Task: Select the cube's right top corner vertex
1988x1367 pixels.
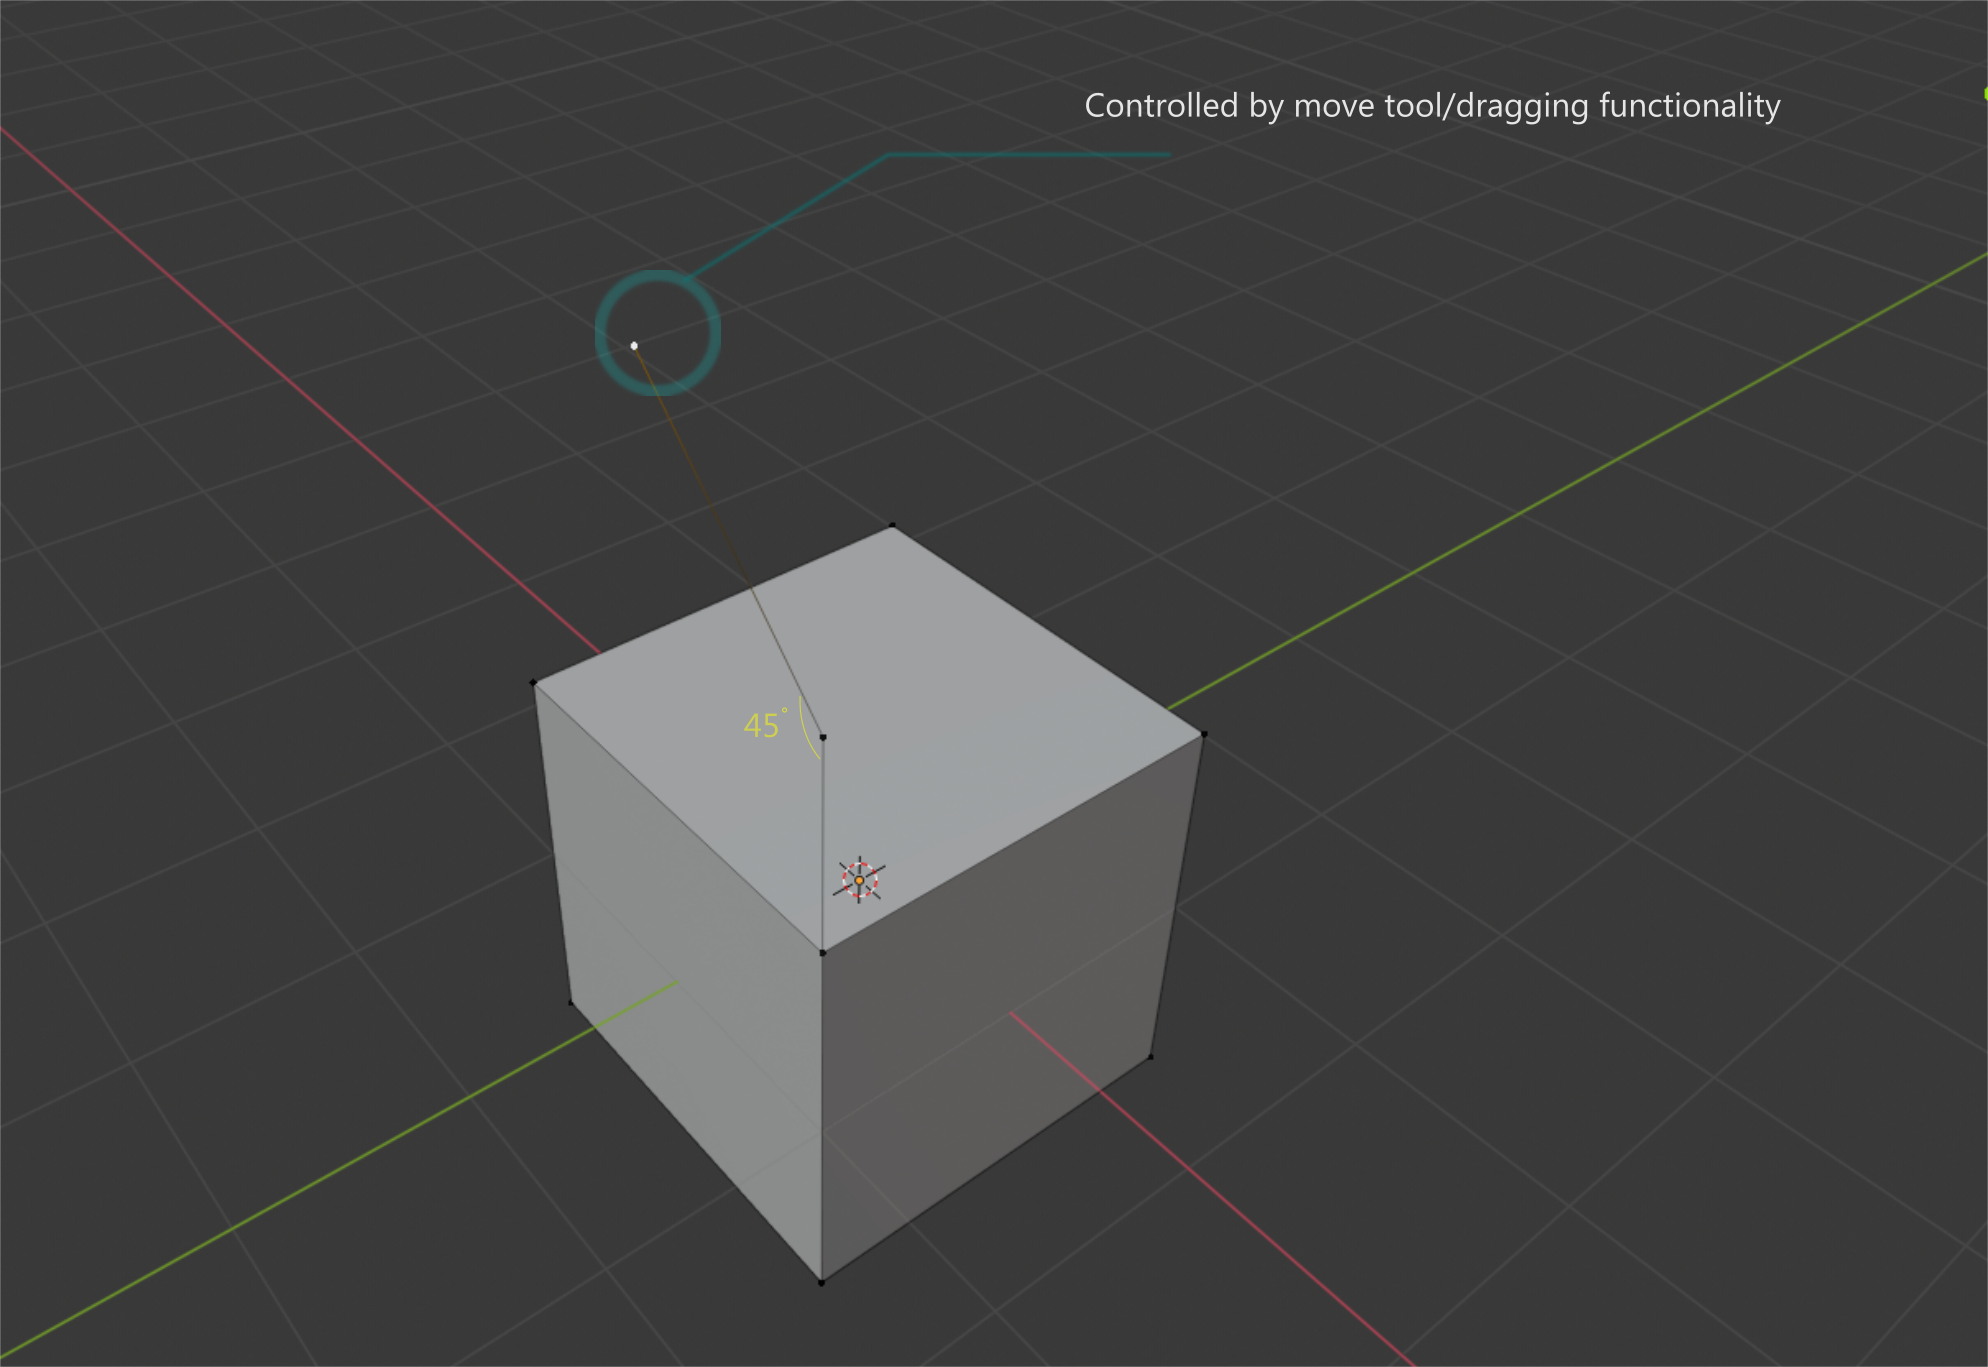Action: tap(1204, 734)
